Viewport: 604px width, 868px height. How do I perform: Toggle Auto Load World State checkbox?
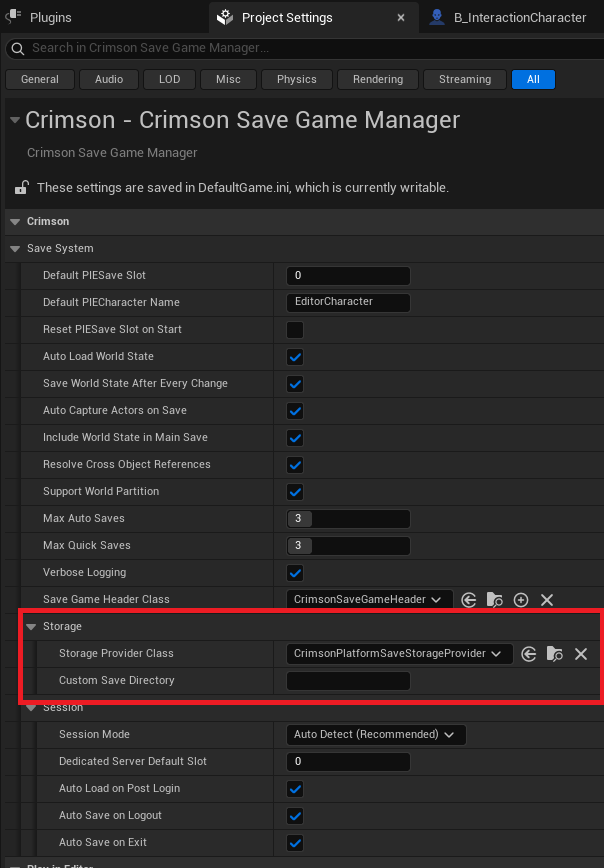point(295,357)
